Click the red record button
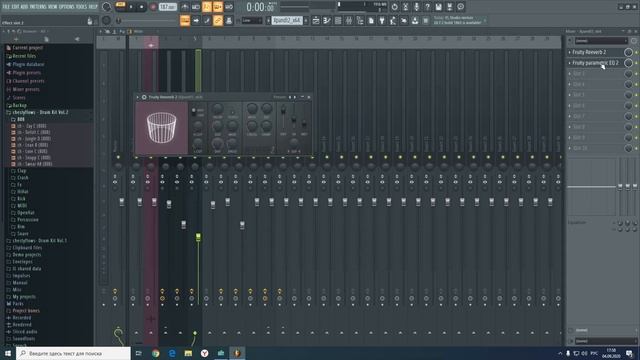The width and height of the screenshot is (640, 360). click(x=153, y=7)
